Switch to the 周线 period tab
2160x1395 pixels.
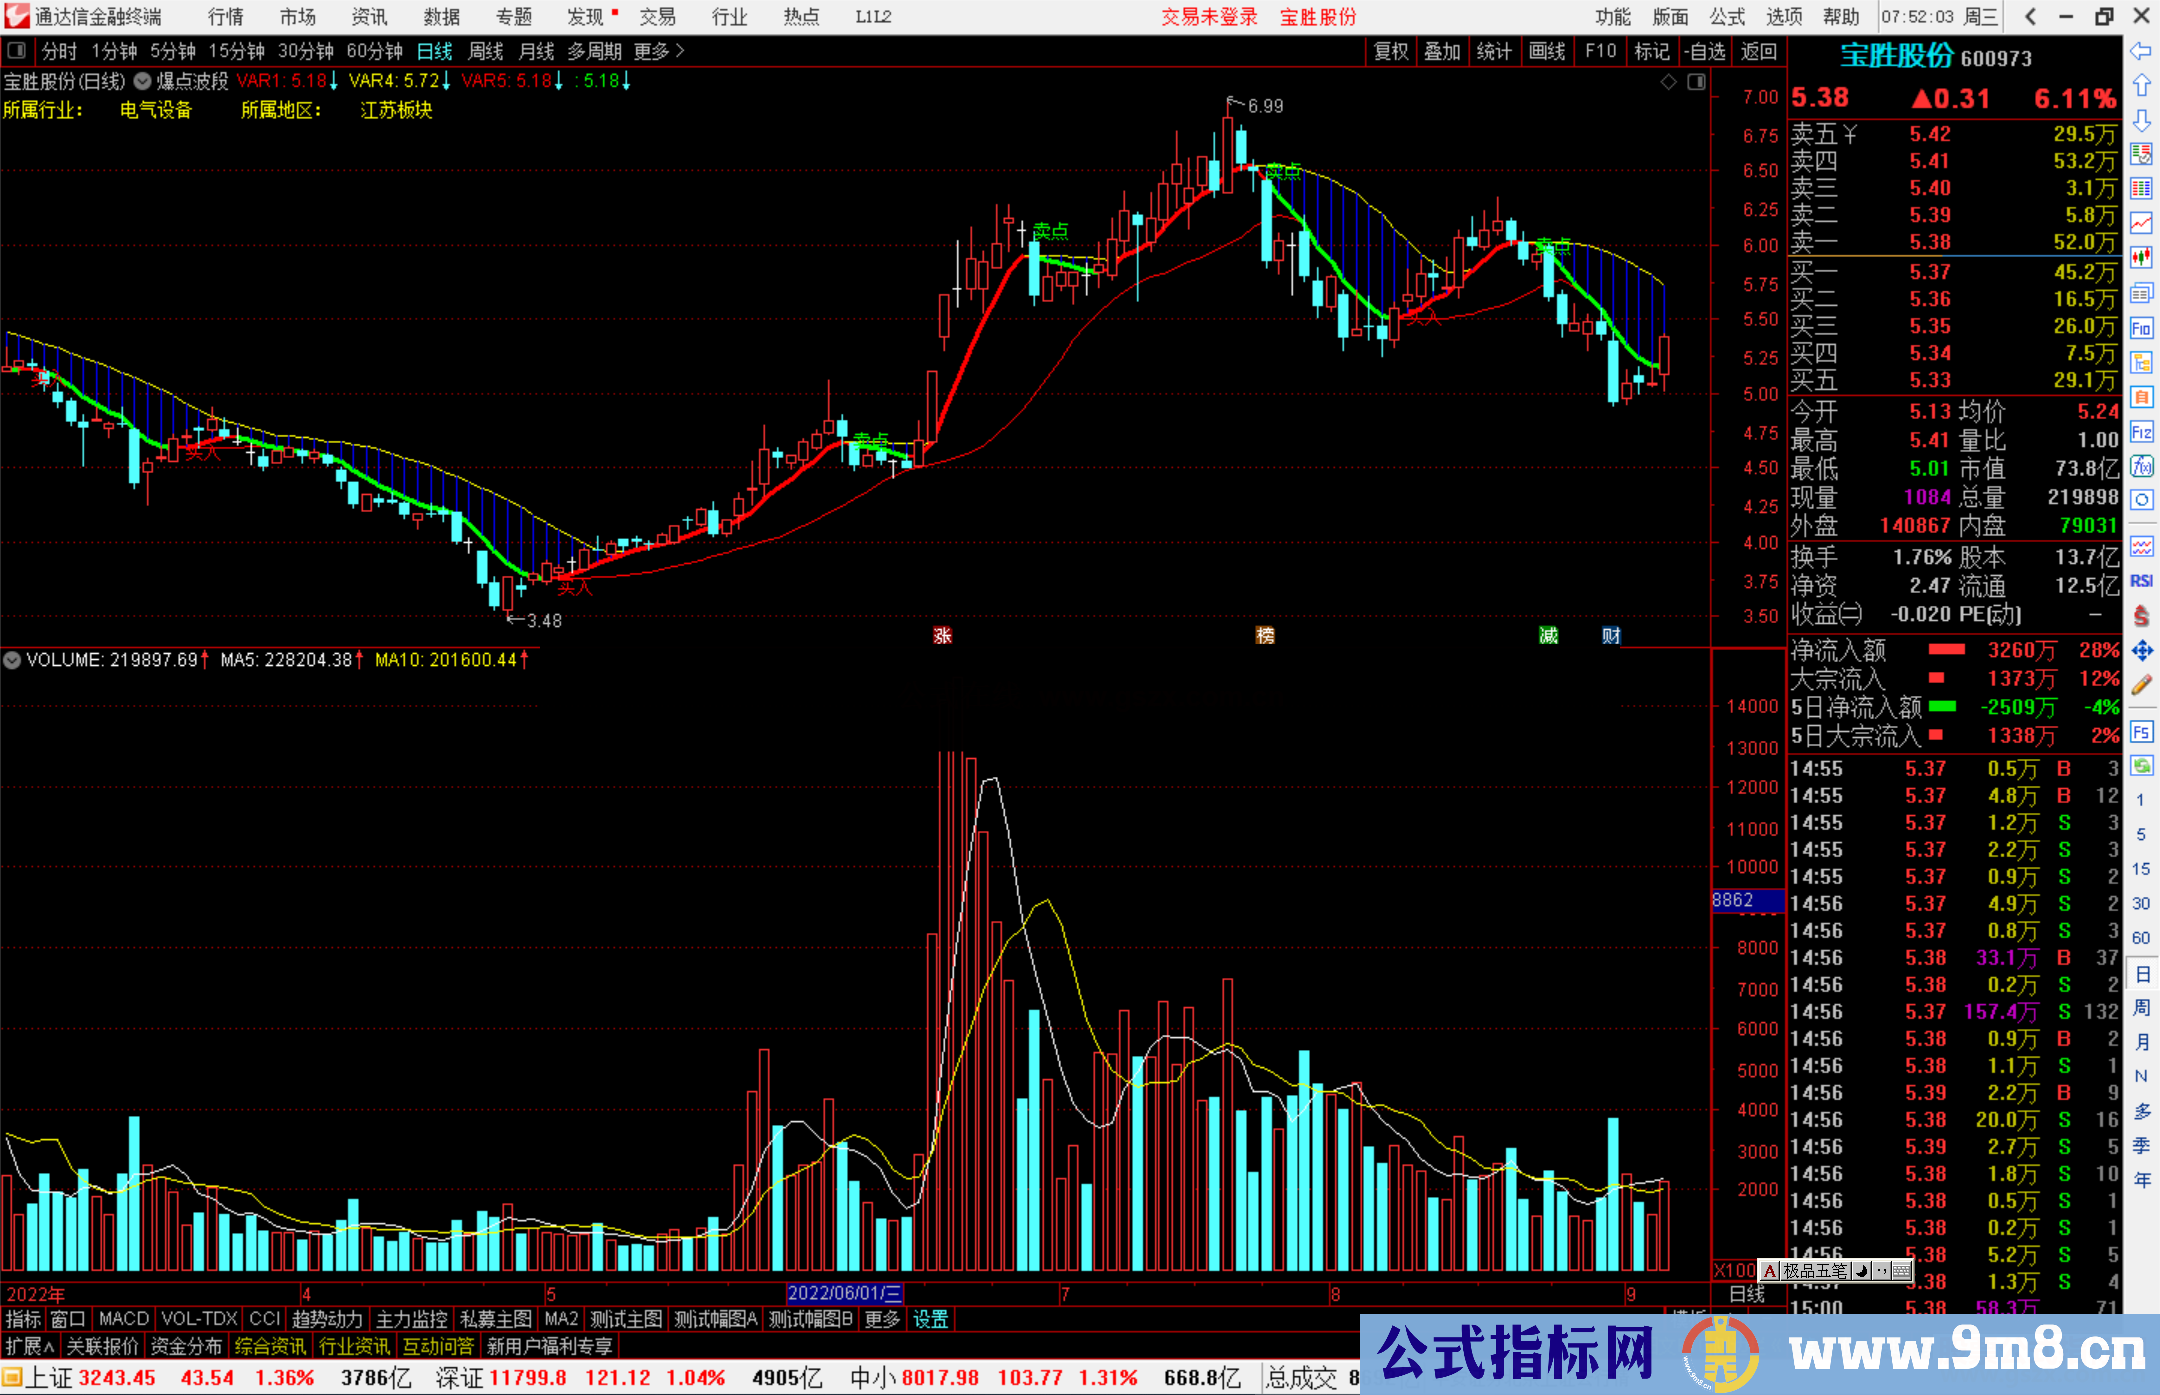pyautogui.click(x=486, y=51)
